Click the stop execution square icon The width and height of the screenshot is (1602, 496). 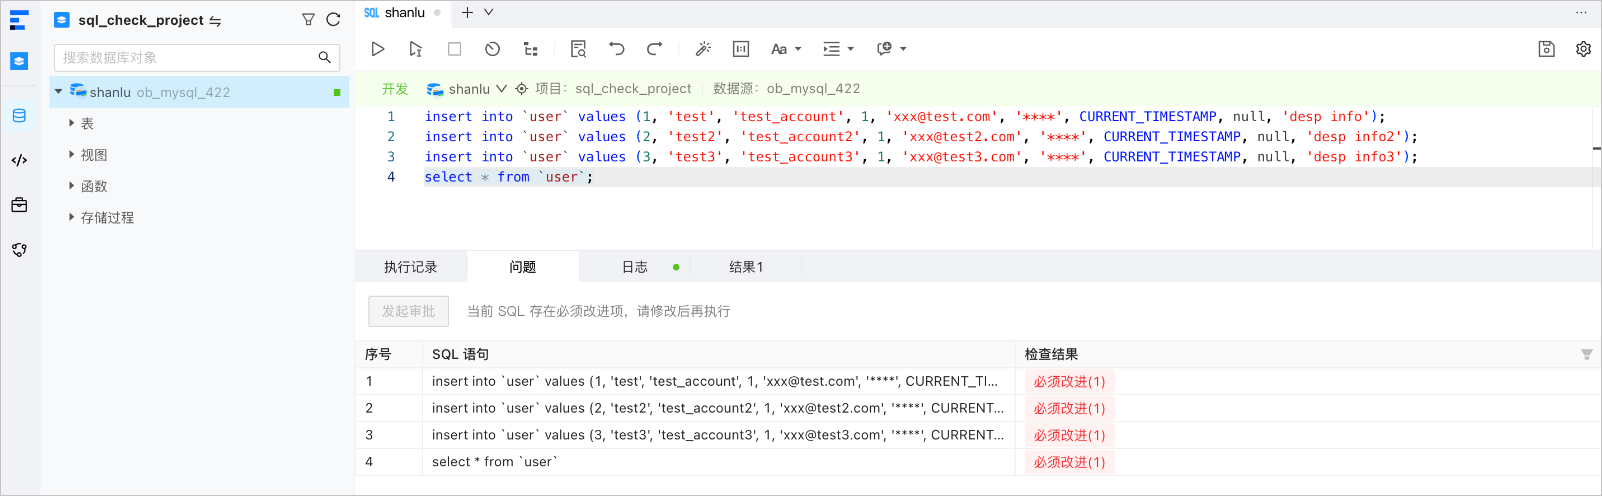(x=454, y=49)
